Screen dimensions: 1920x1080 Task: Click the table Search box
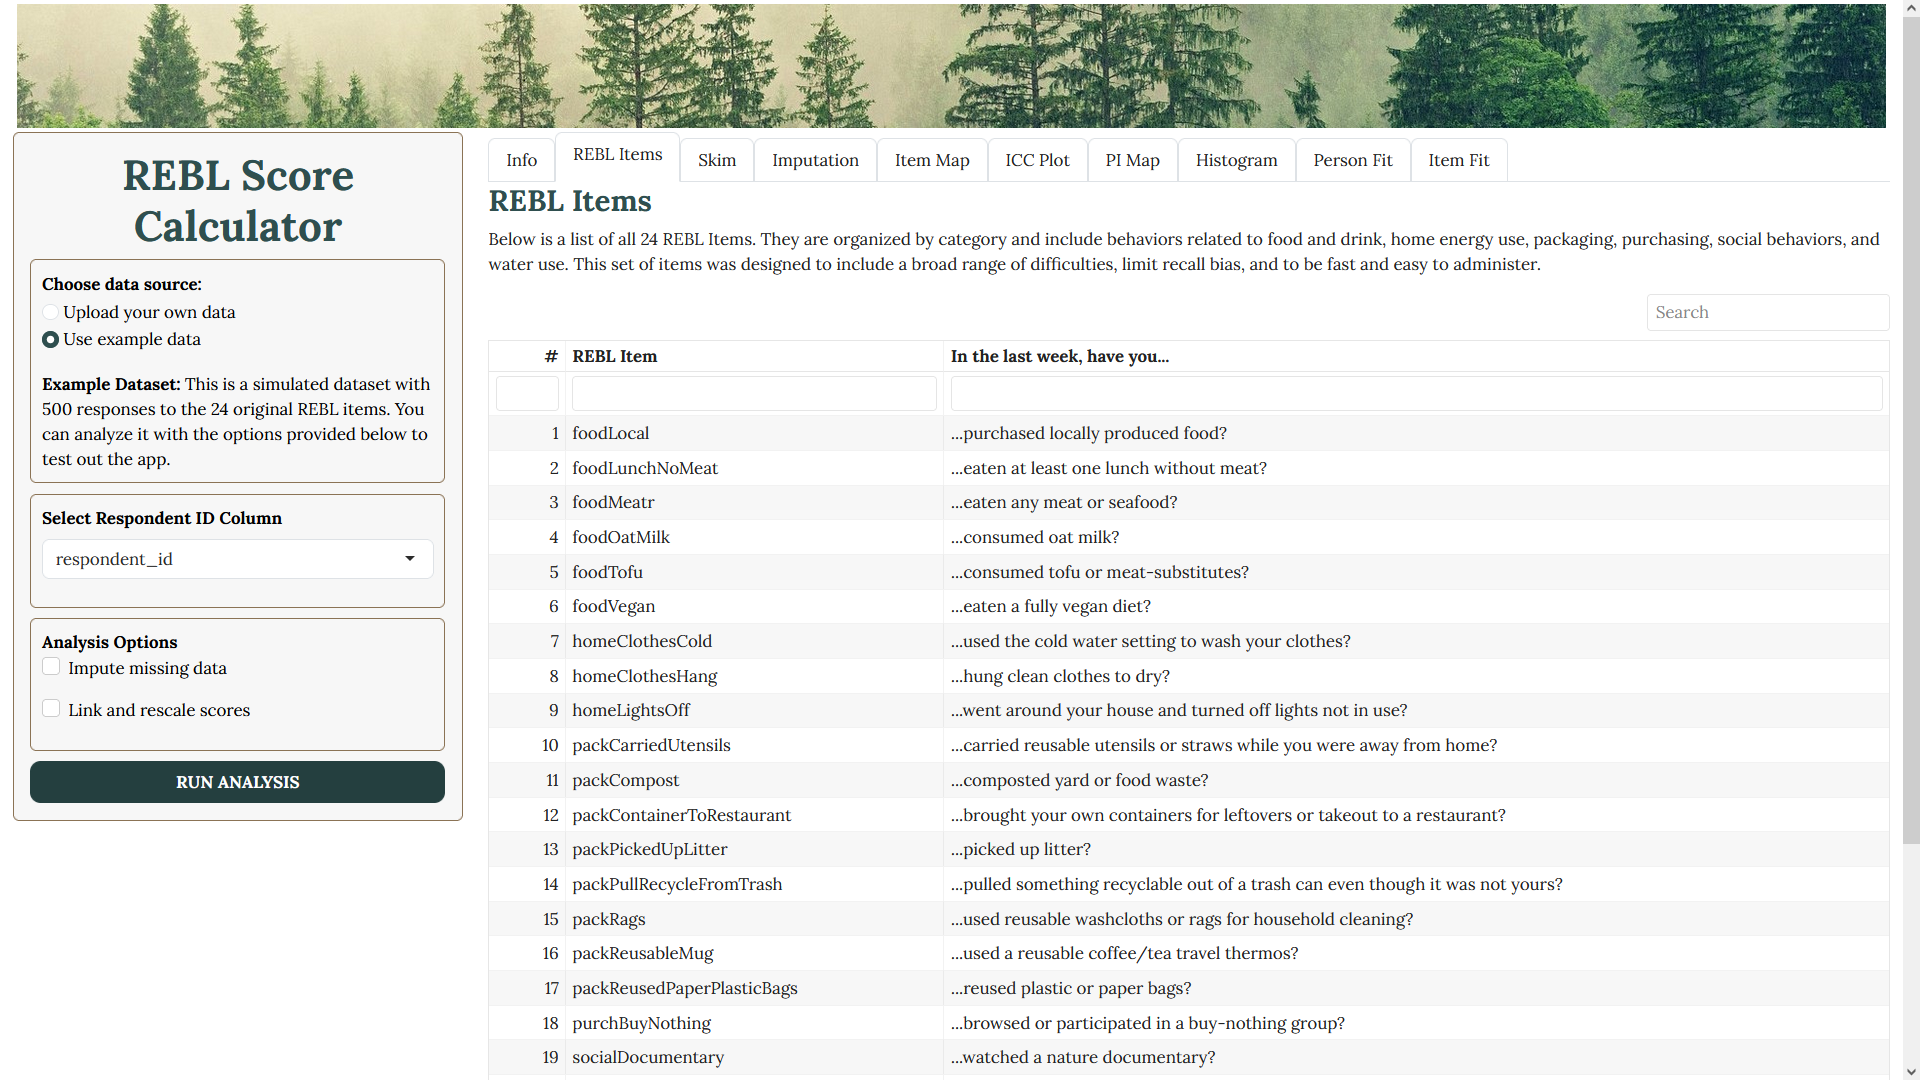(1766, 312)
